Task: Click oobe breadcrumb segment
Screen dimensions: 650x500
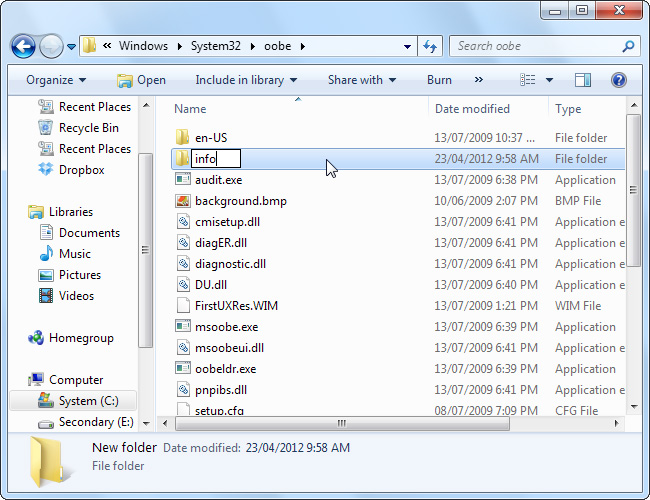Action: click(x=278, y=46)
